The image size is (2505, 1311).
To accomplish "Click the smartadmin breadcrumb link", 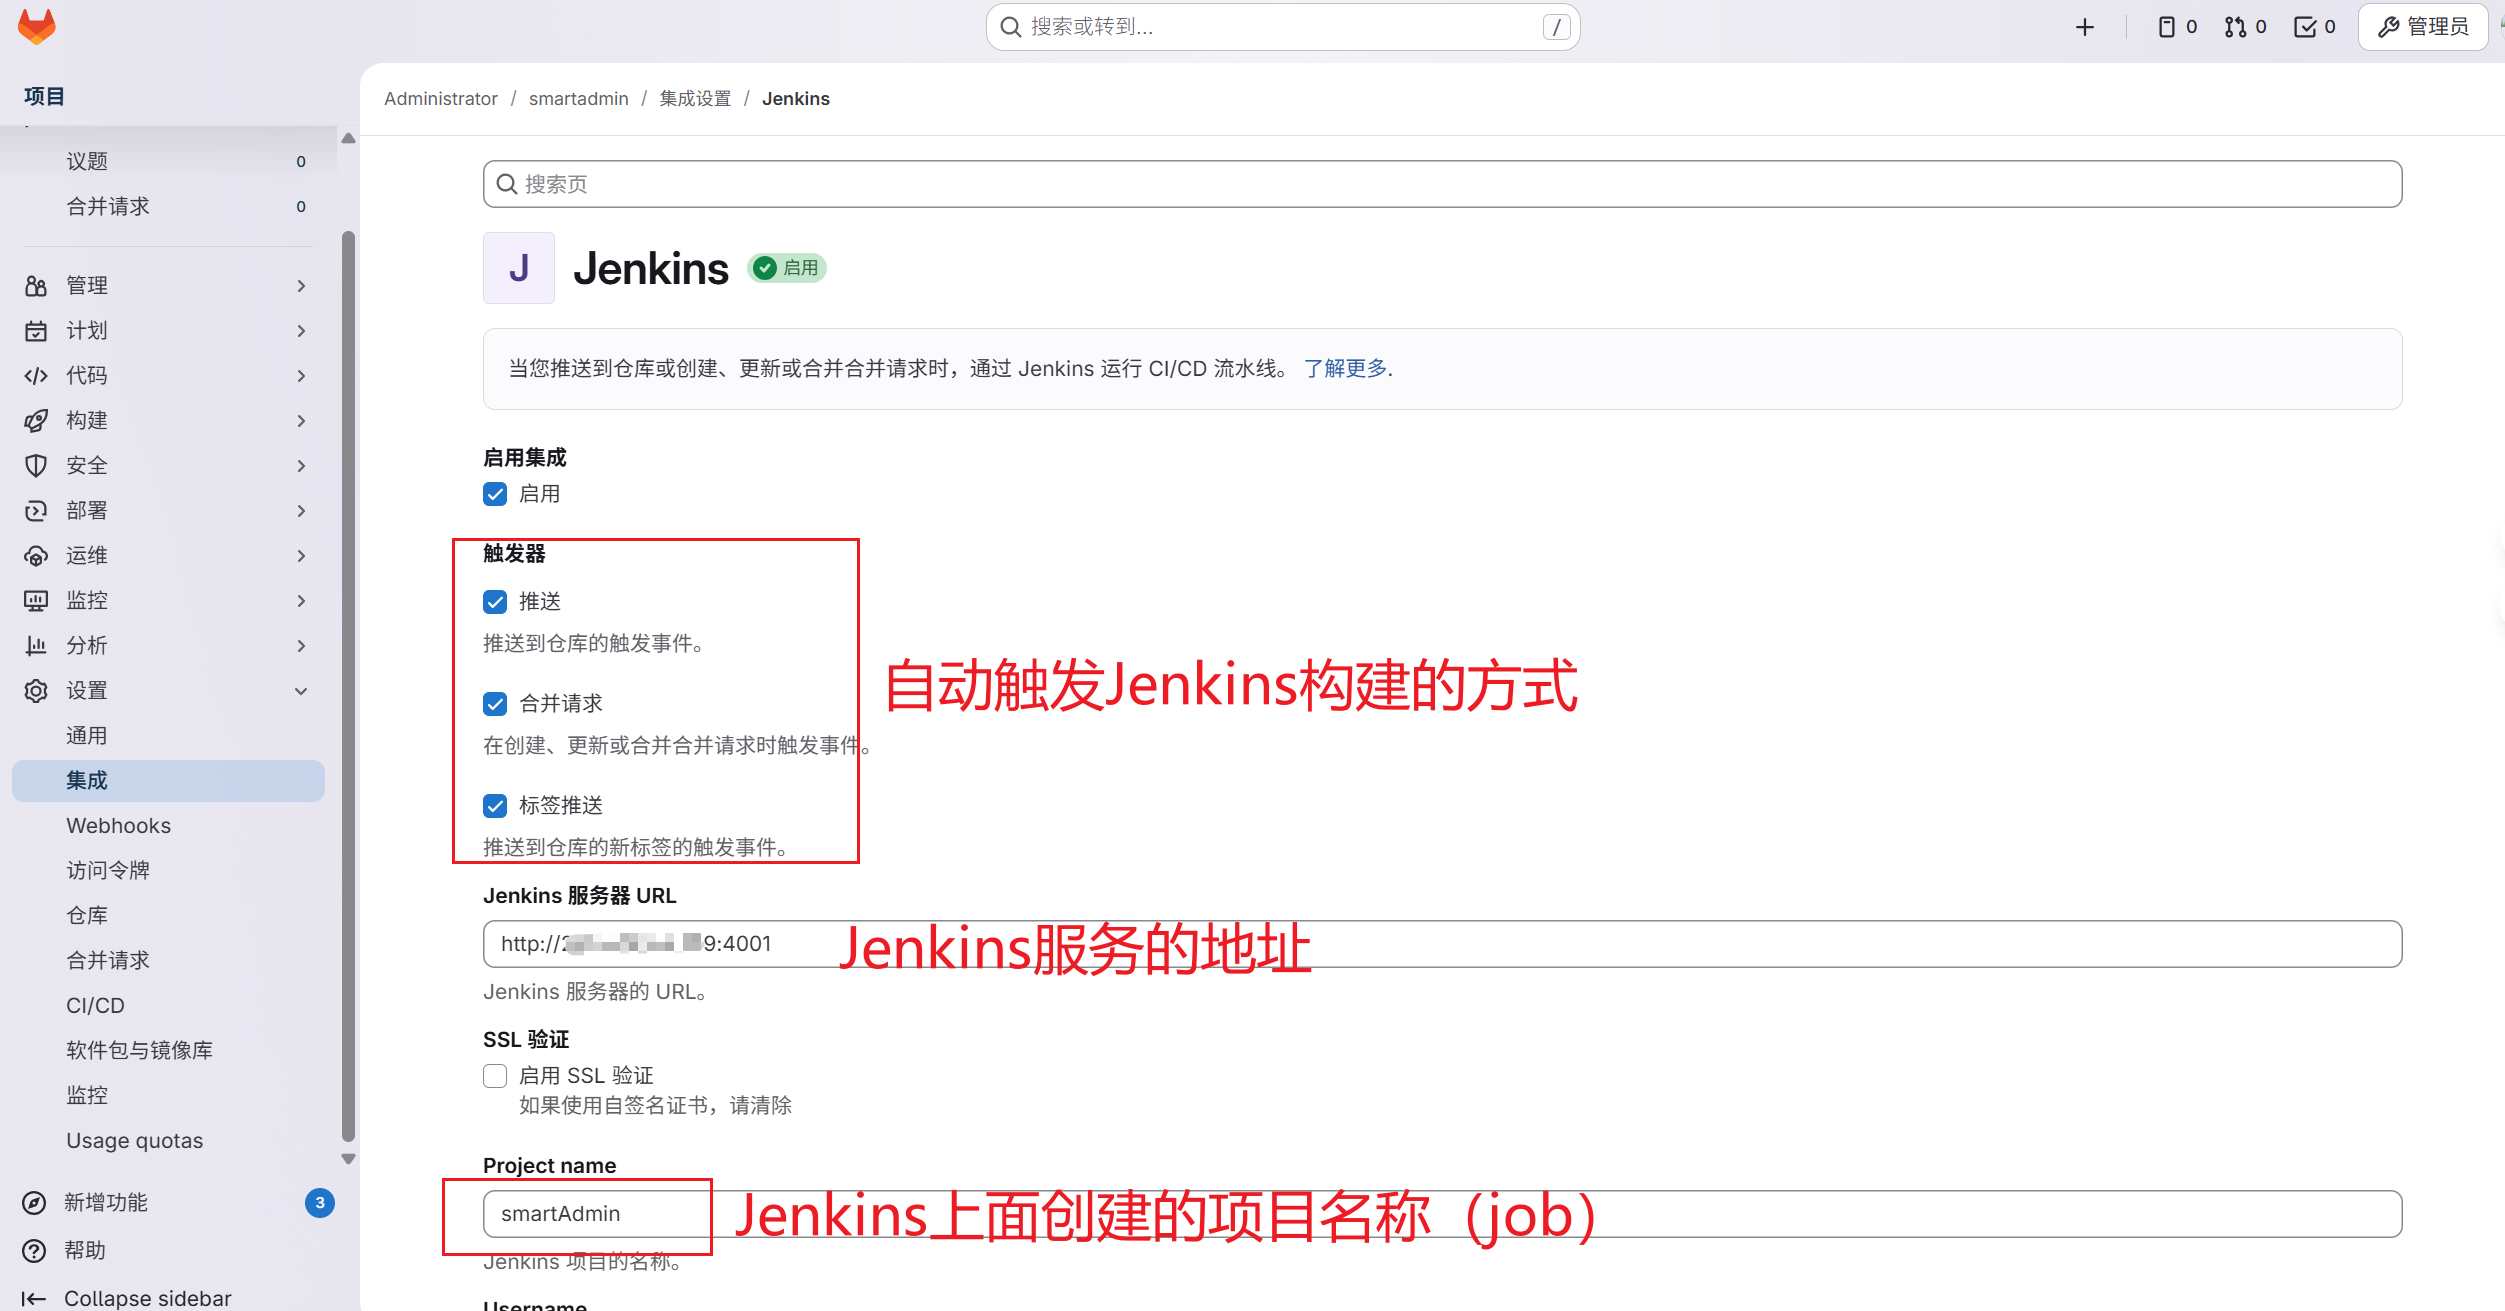I will tap(578, 99).
